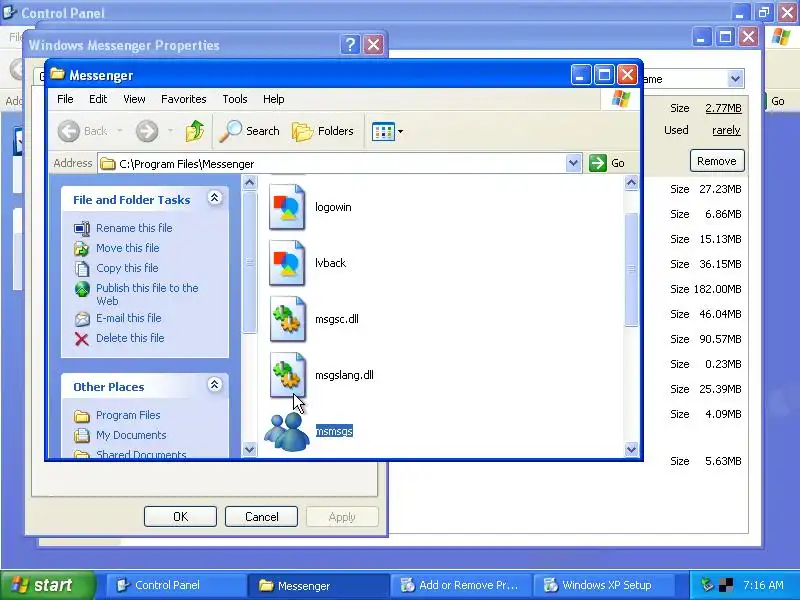
Task: Click the Forward navigation arrow
Action: pyautogui.click(x=147, y=131)
